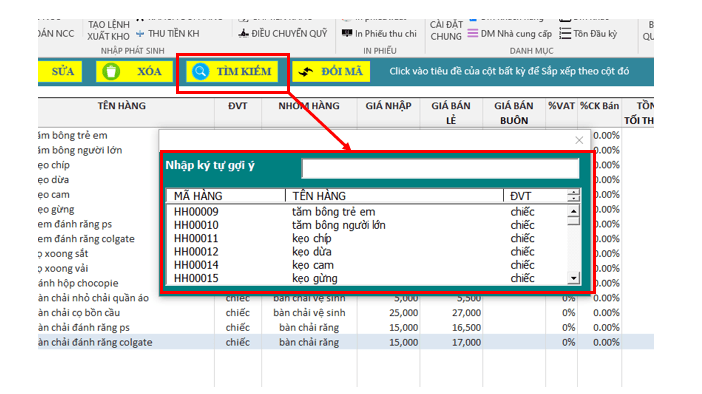The width and height of the screenshot is (702, 394).
Task: Open CÀI ĐẶT CHUNG settings
Action: point(446,30)
